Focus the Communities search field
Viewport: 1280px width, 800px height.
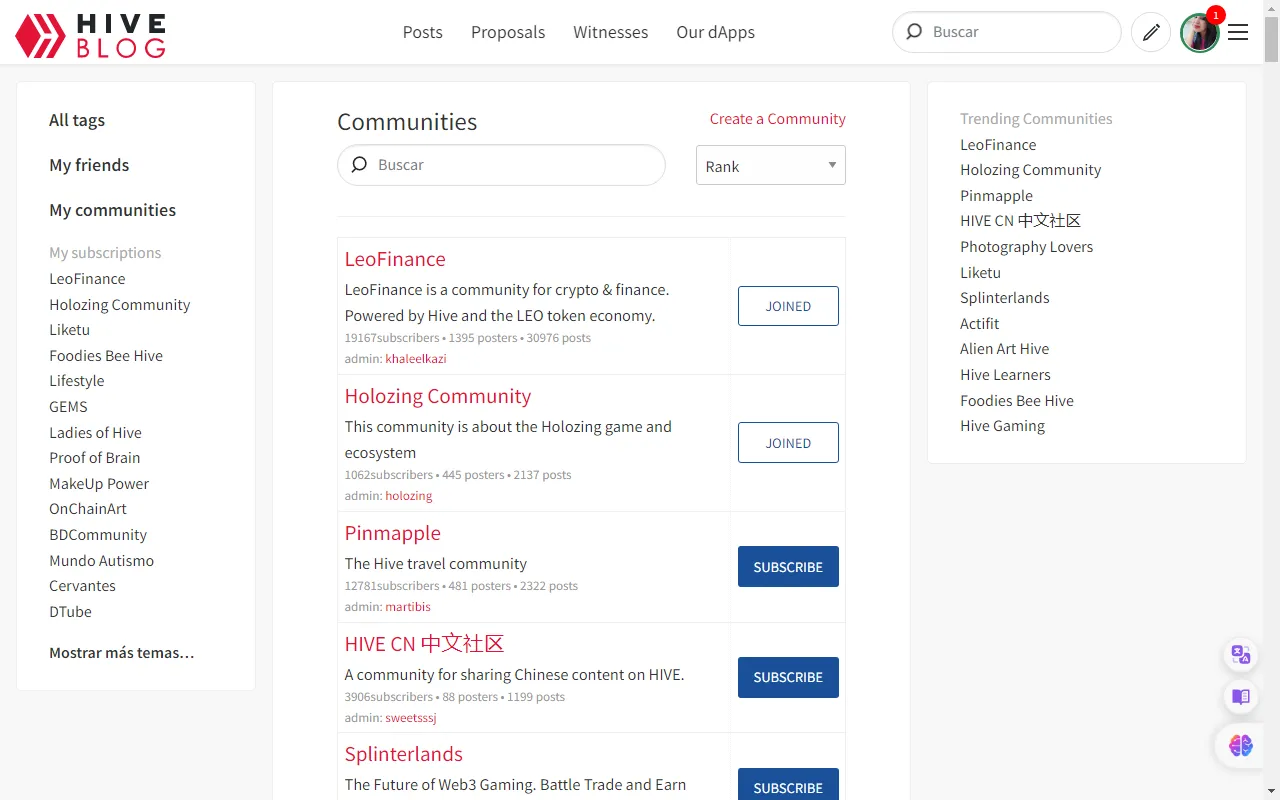point(501,165)
